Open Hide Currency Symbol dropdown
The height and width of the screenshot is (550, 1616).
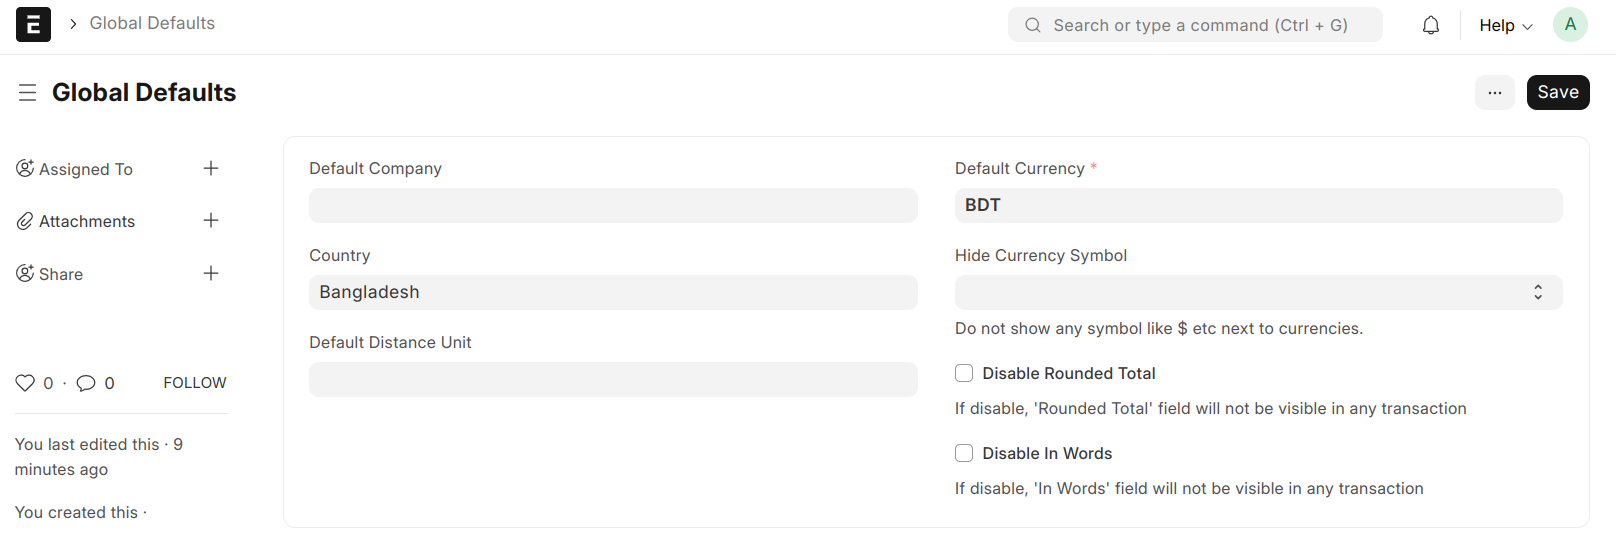click(x=1258, y=292)
